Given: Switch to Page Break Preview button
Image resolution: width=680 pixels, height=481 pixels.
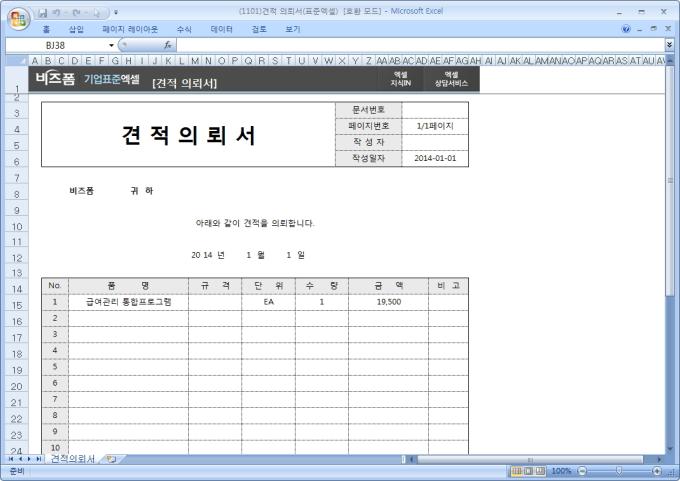Looking at the screenshot, I should pyautogui.click(x=540, y=471).
